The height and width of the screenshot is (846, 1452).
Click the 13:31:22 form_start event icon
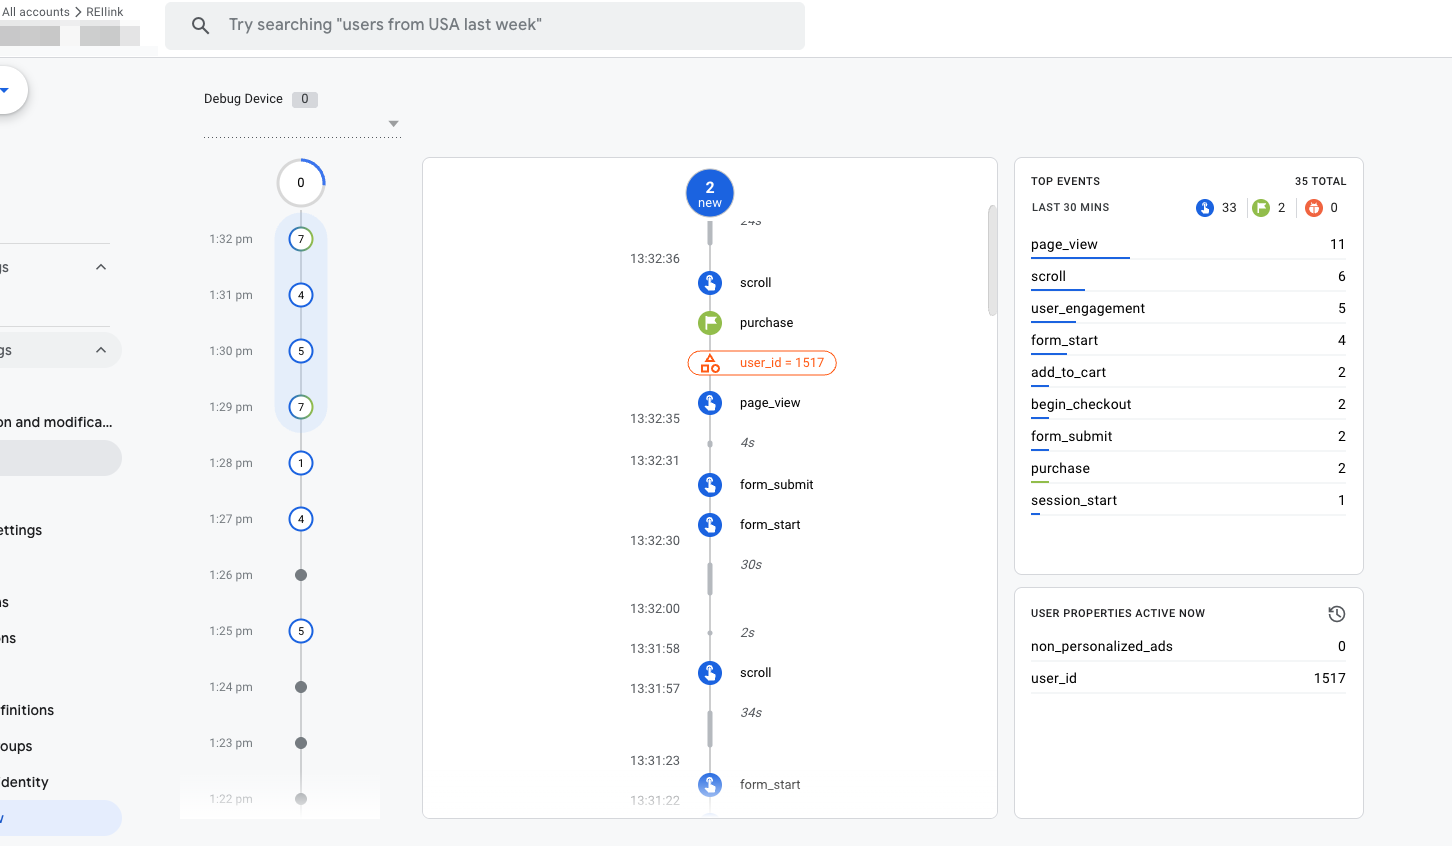click(x=710, y=785)
